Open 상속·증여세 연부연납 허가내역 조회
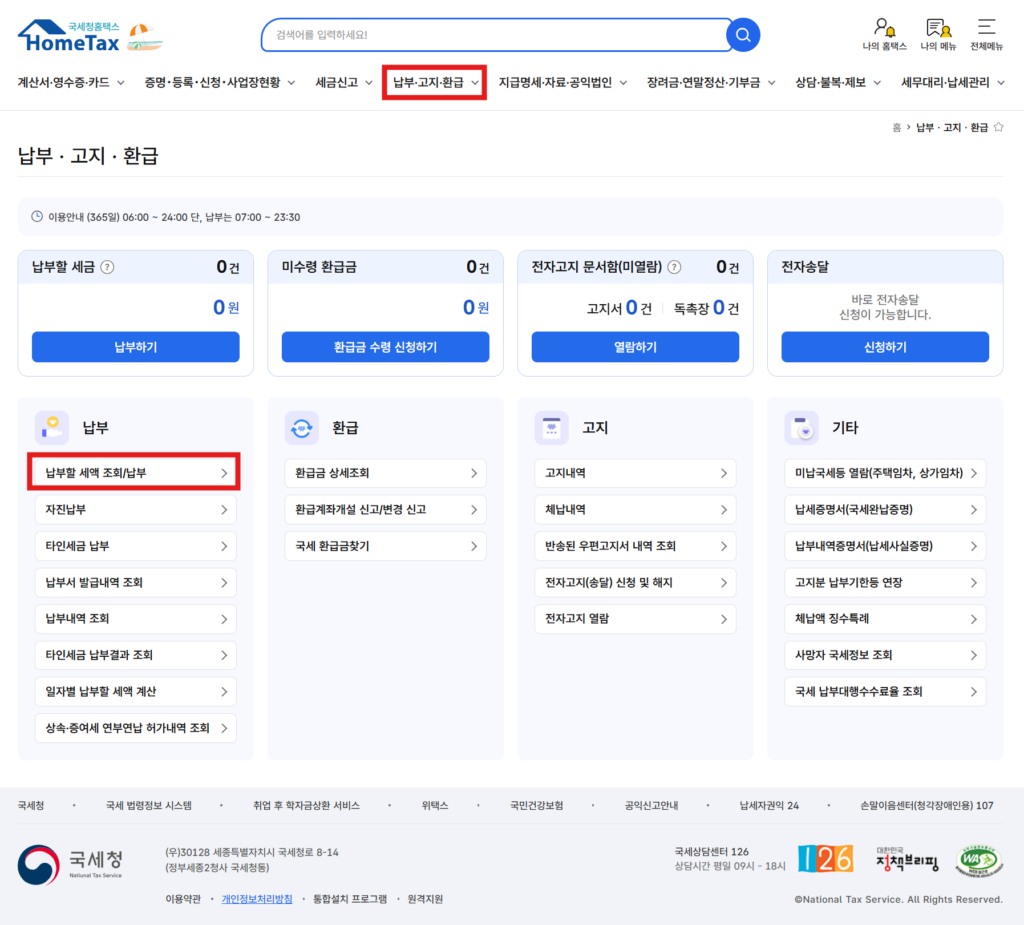 [x=136, y=728]
